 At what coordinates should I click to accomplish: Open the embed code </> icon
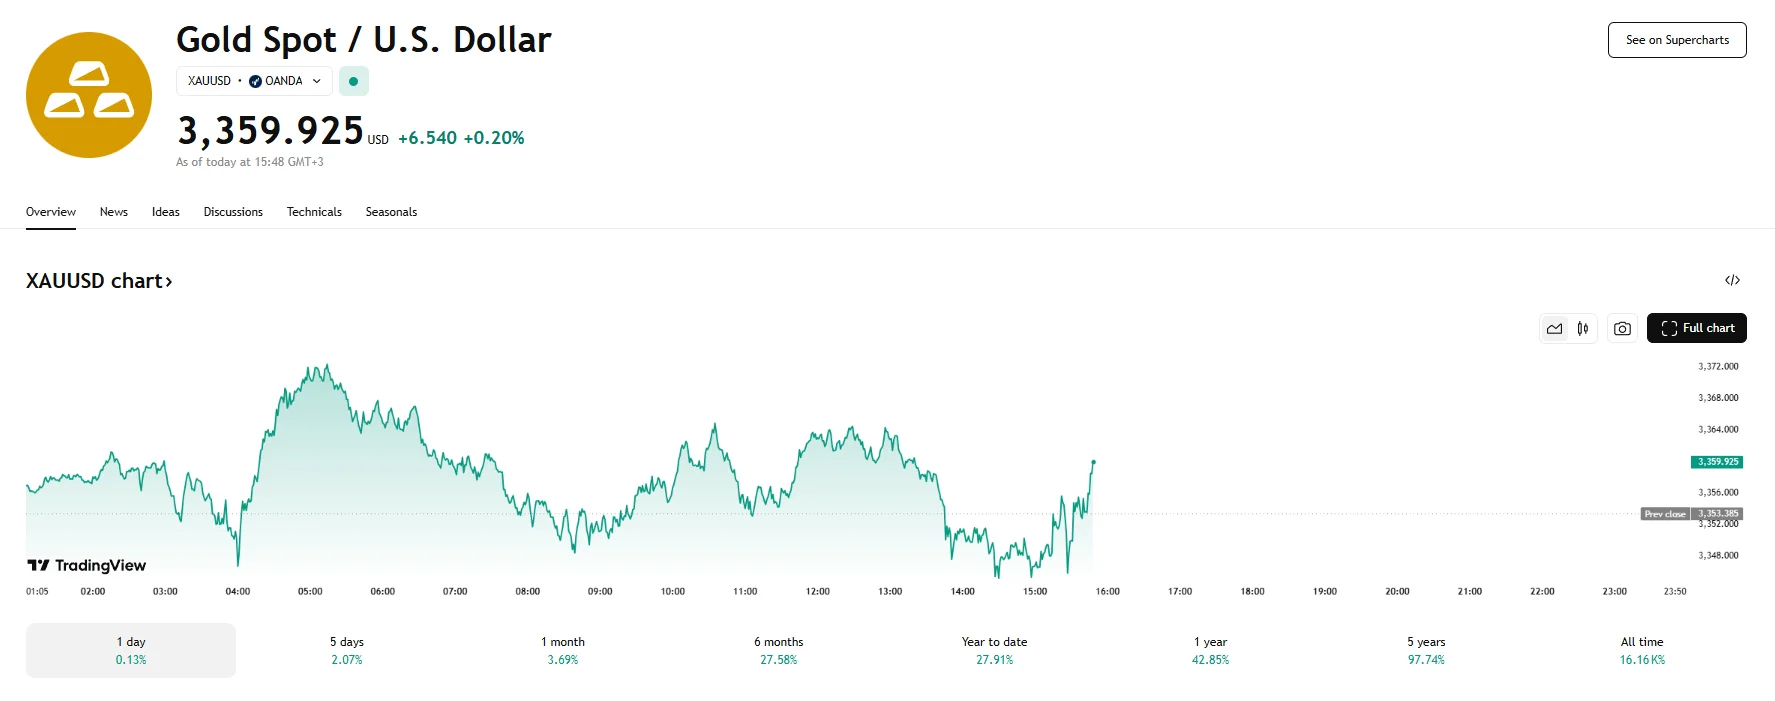tap(1732, 280)
